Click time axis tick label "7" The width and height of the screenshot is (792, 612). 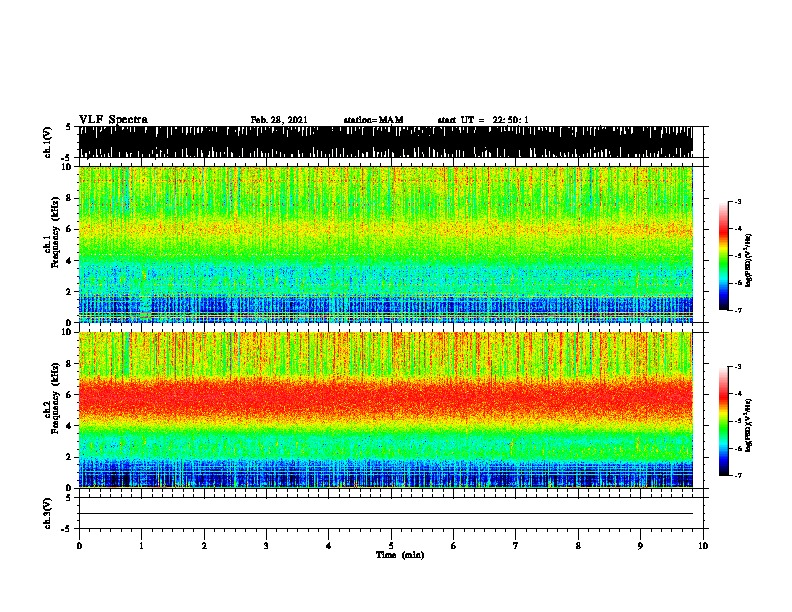516,546
